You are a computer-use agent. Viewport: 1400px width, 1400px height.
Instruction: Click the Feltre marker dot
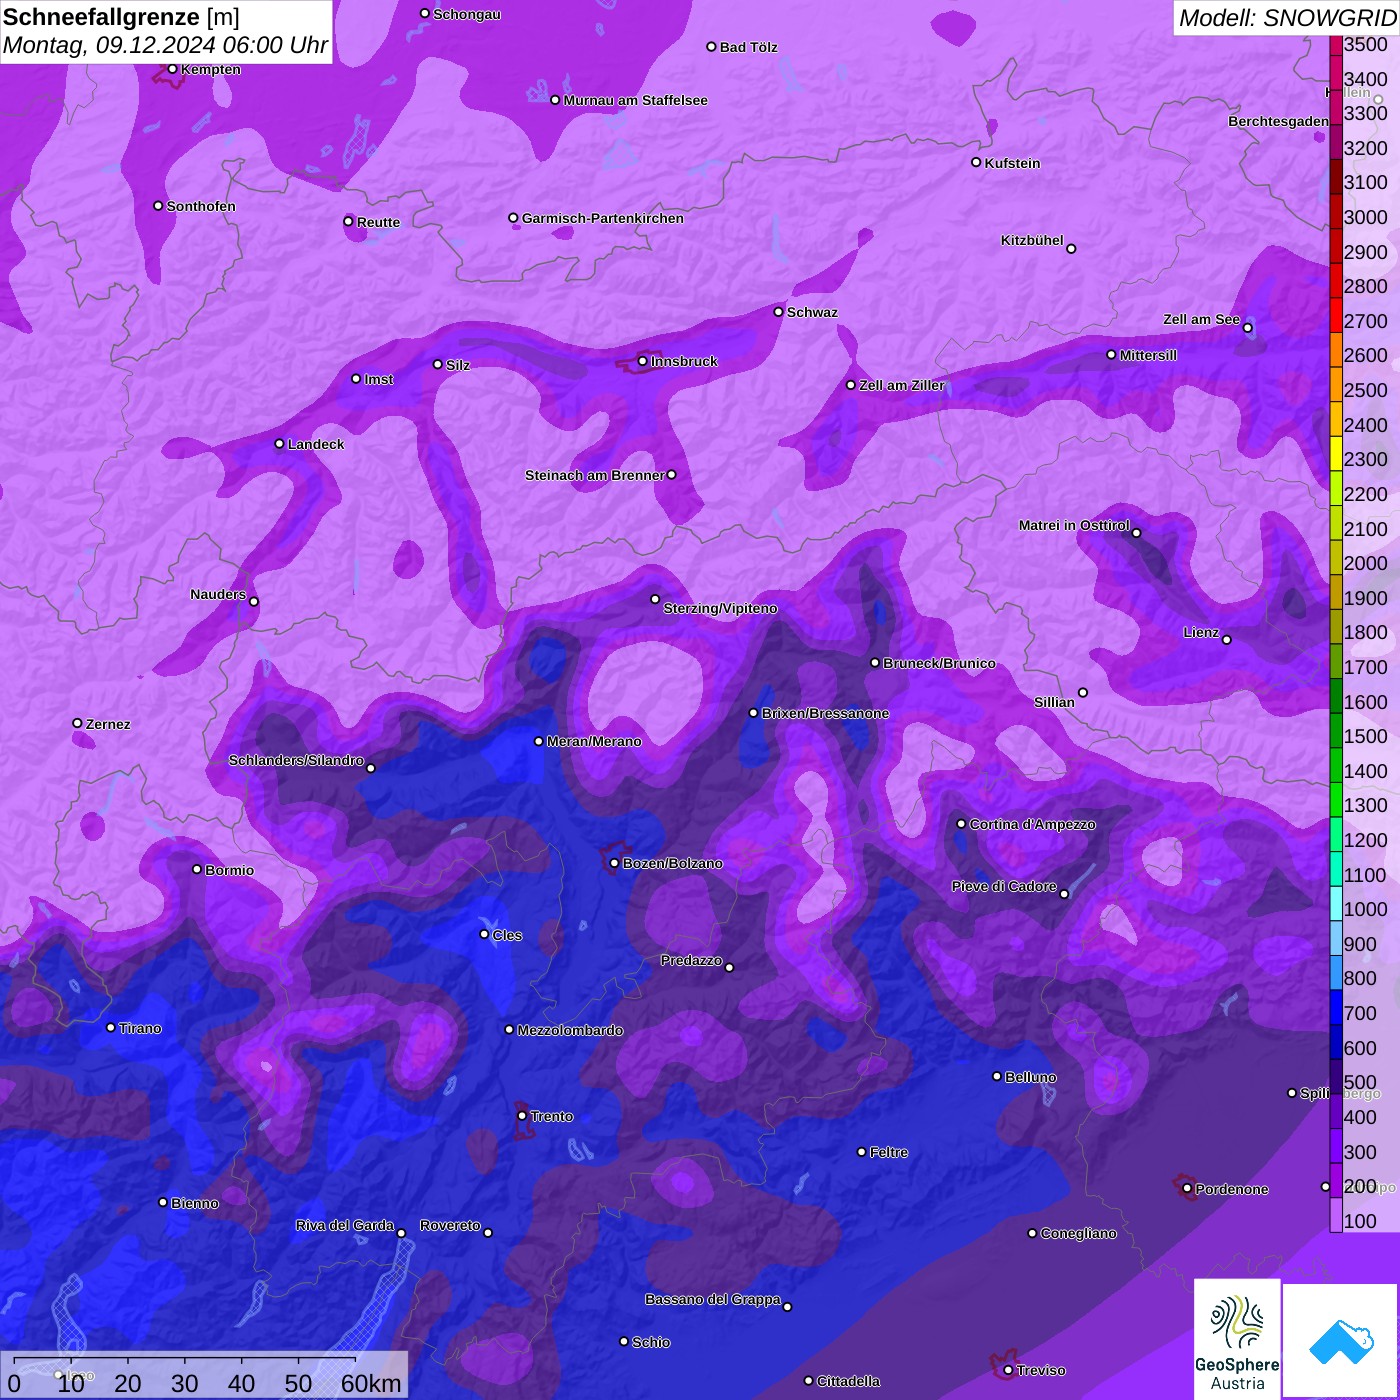click(x=862, y=1152)
